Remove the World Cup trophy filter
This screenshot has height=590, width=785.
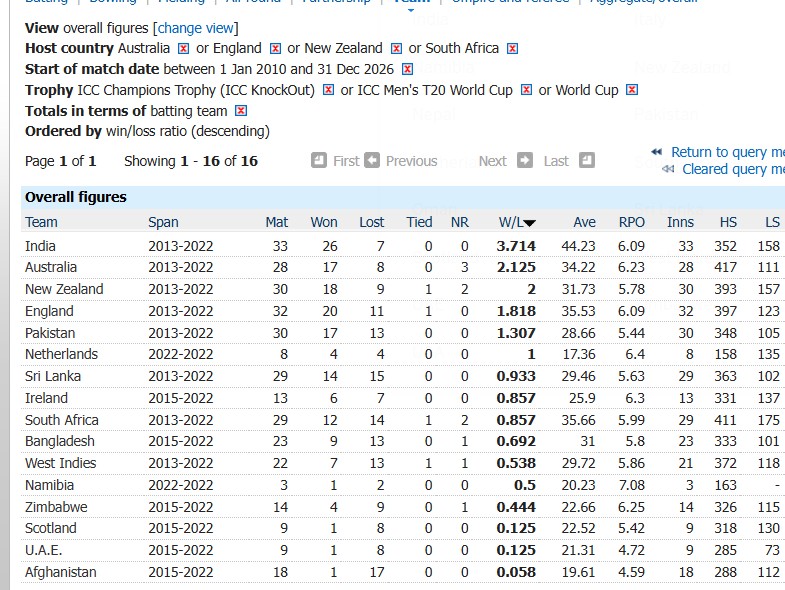point(632,90)
